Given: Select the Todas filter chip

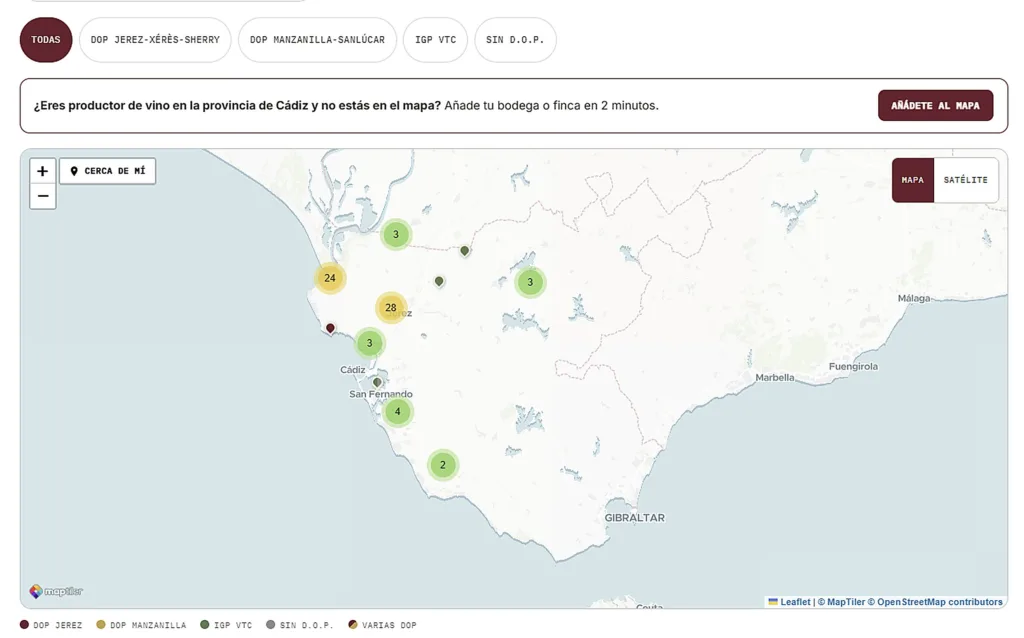Looking at the screenshot, I should 46,40.
